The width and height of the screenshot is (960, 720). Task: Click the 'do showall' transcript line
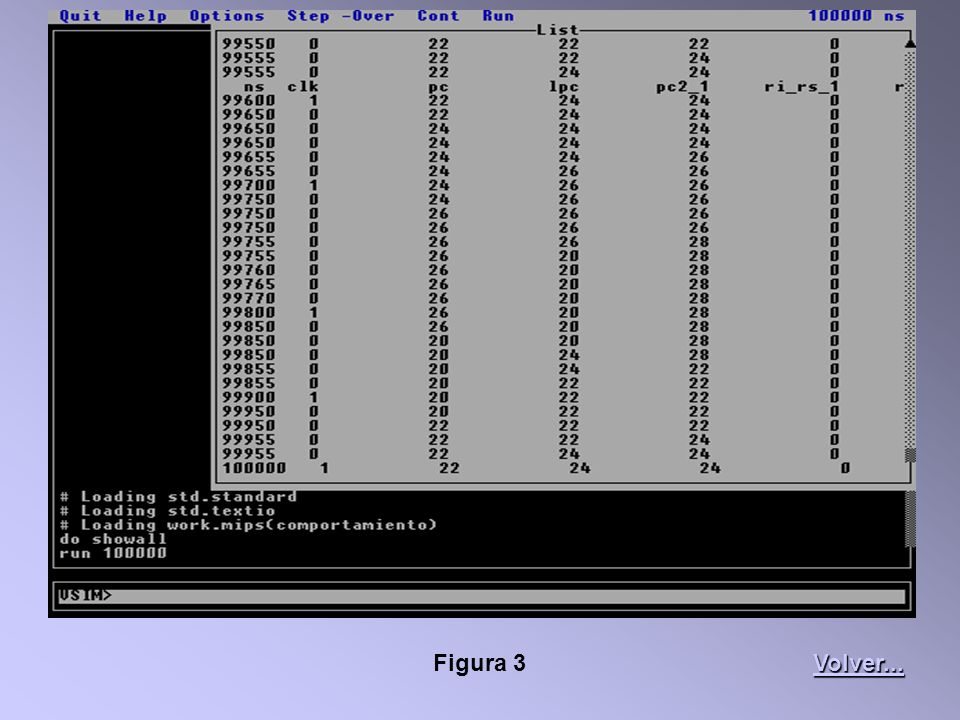click(113, 539)
